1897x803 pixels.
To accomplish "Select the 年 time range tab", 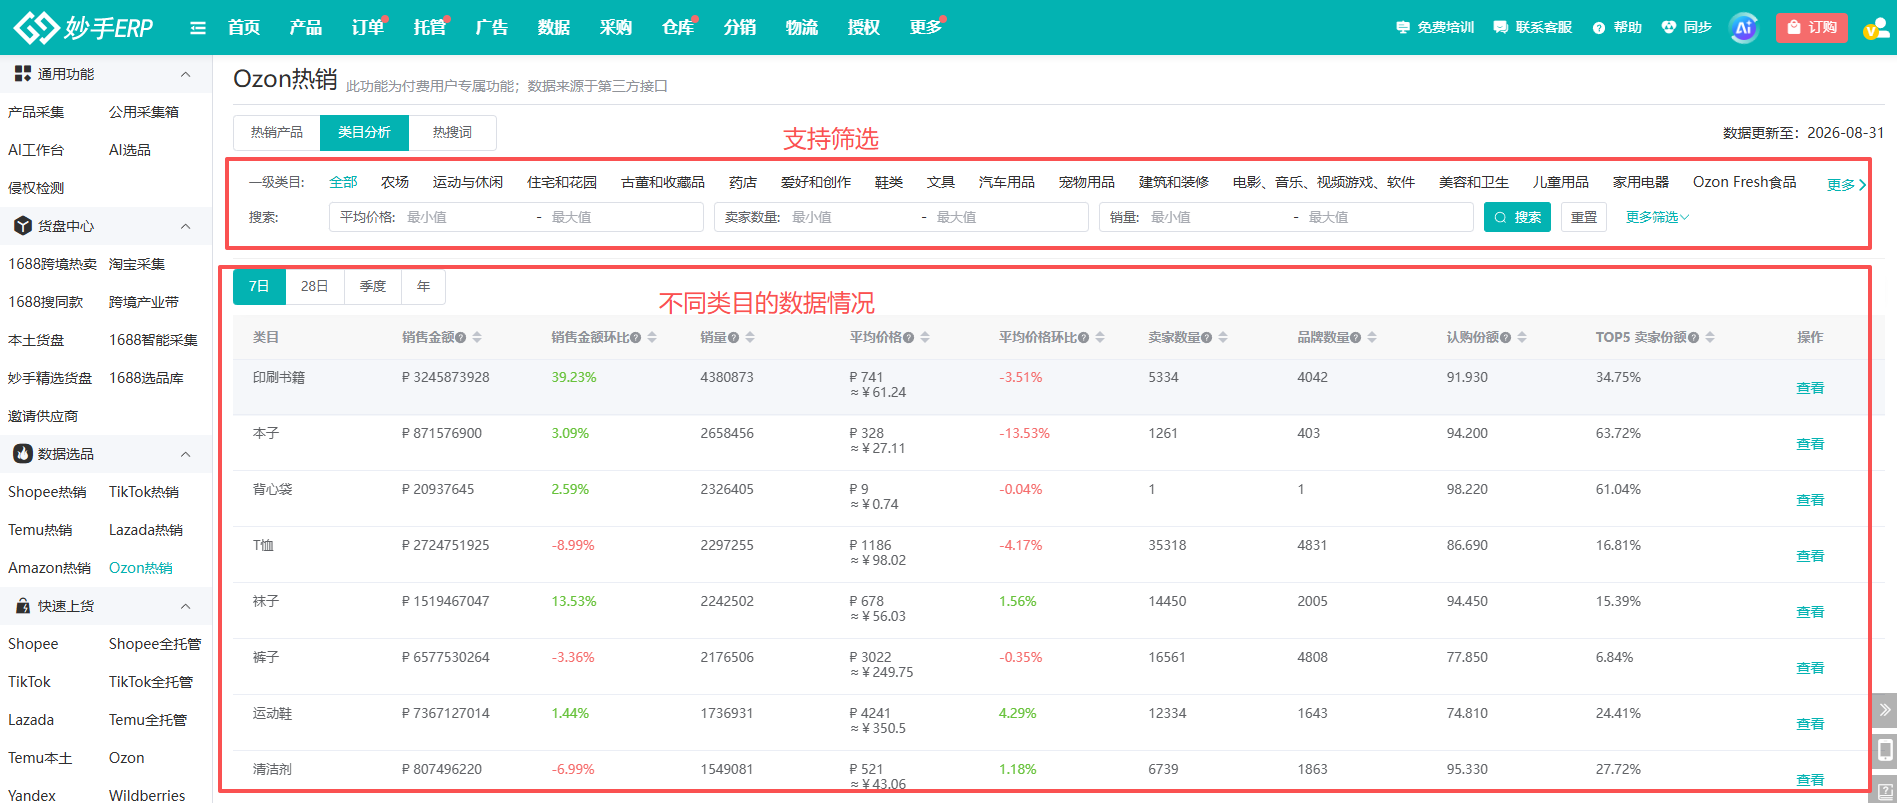I will 424,286.
